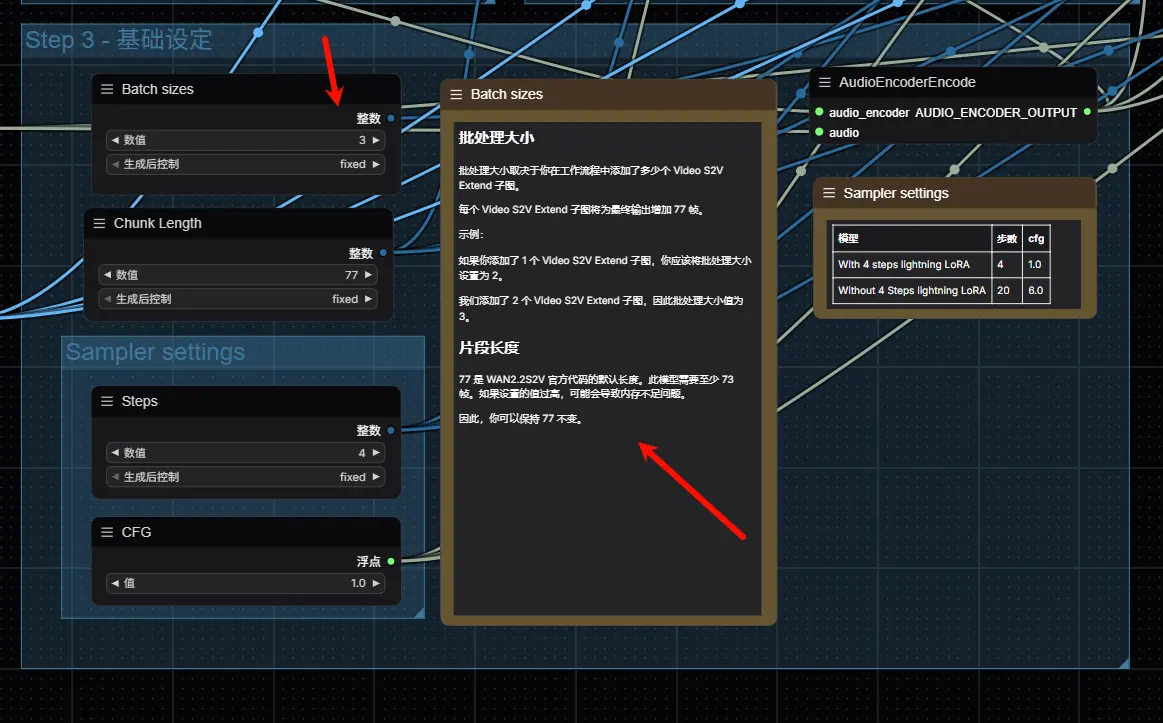Select the Step 3 - 基础设定 group title
This screenshot has width=1163, height=723.
pos(120,40)
